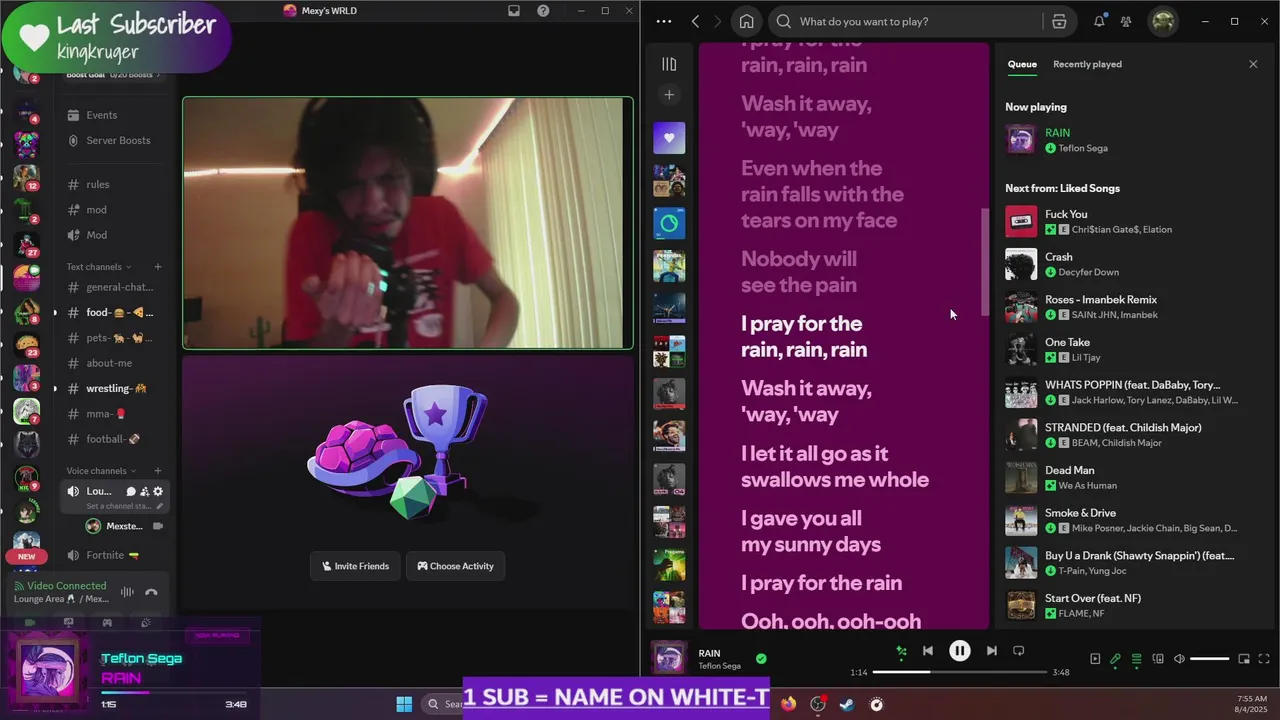Open Spotify friend activity icon
Screen dimensions: 1280x720
point(1126,21)
